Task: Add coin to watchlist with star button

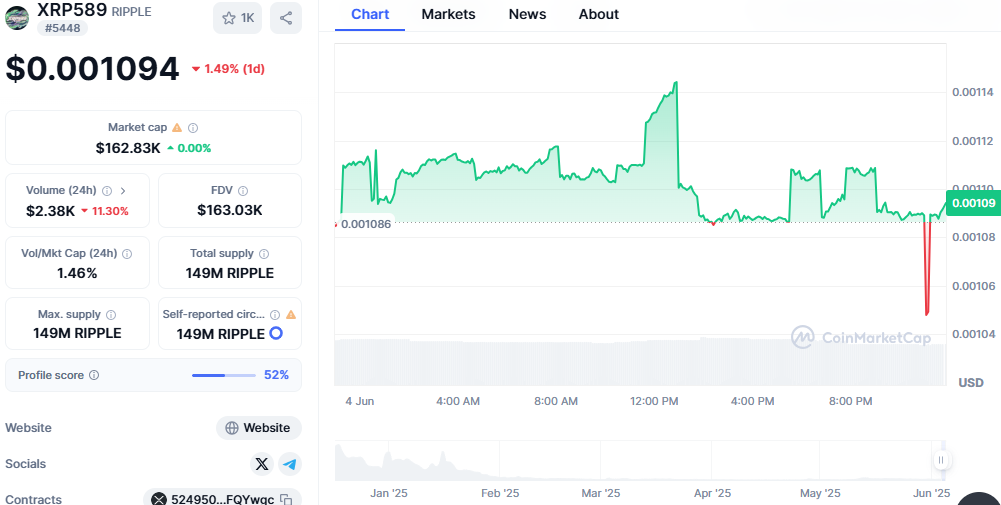Action: click(x=237, y=18)
